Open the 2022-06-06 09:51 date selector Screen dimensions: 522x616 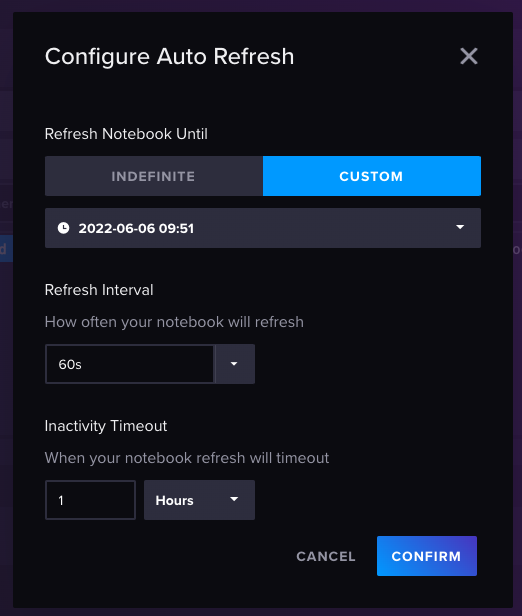(263, 228)
